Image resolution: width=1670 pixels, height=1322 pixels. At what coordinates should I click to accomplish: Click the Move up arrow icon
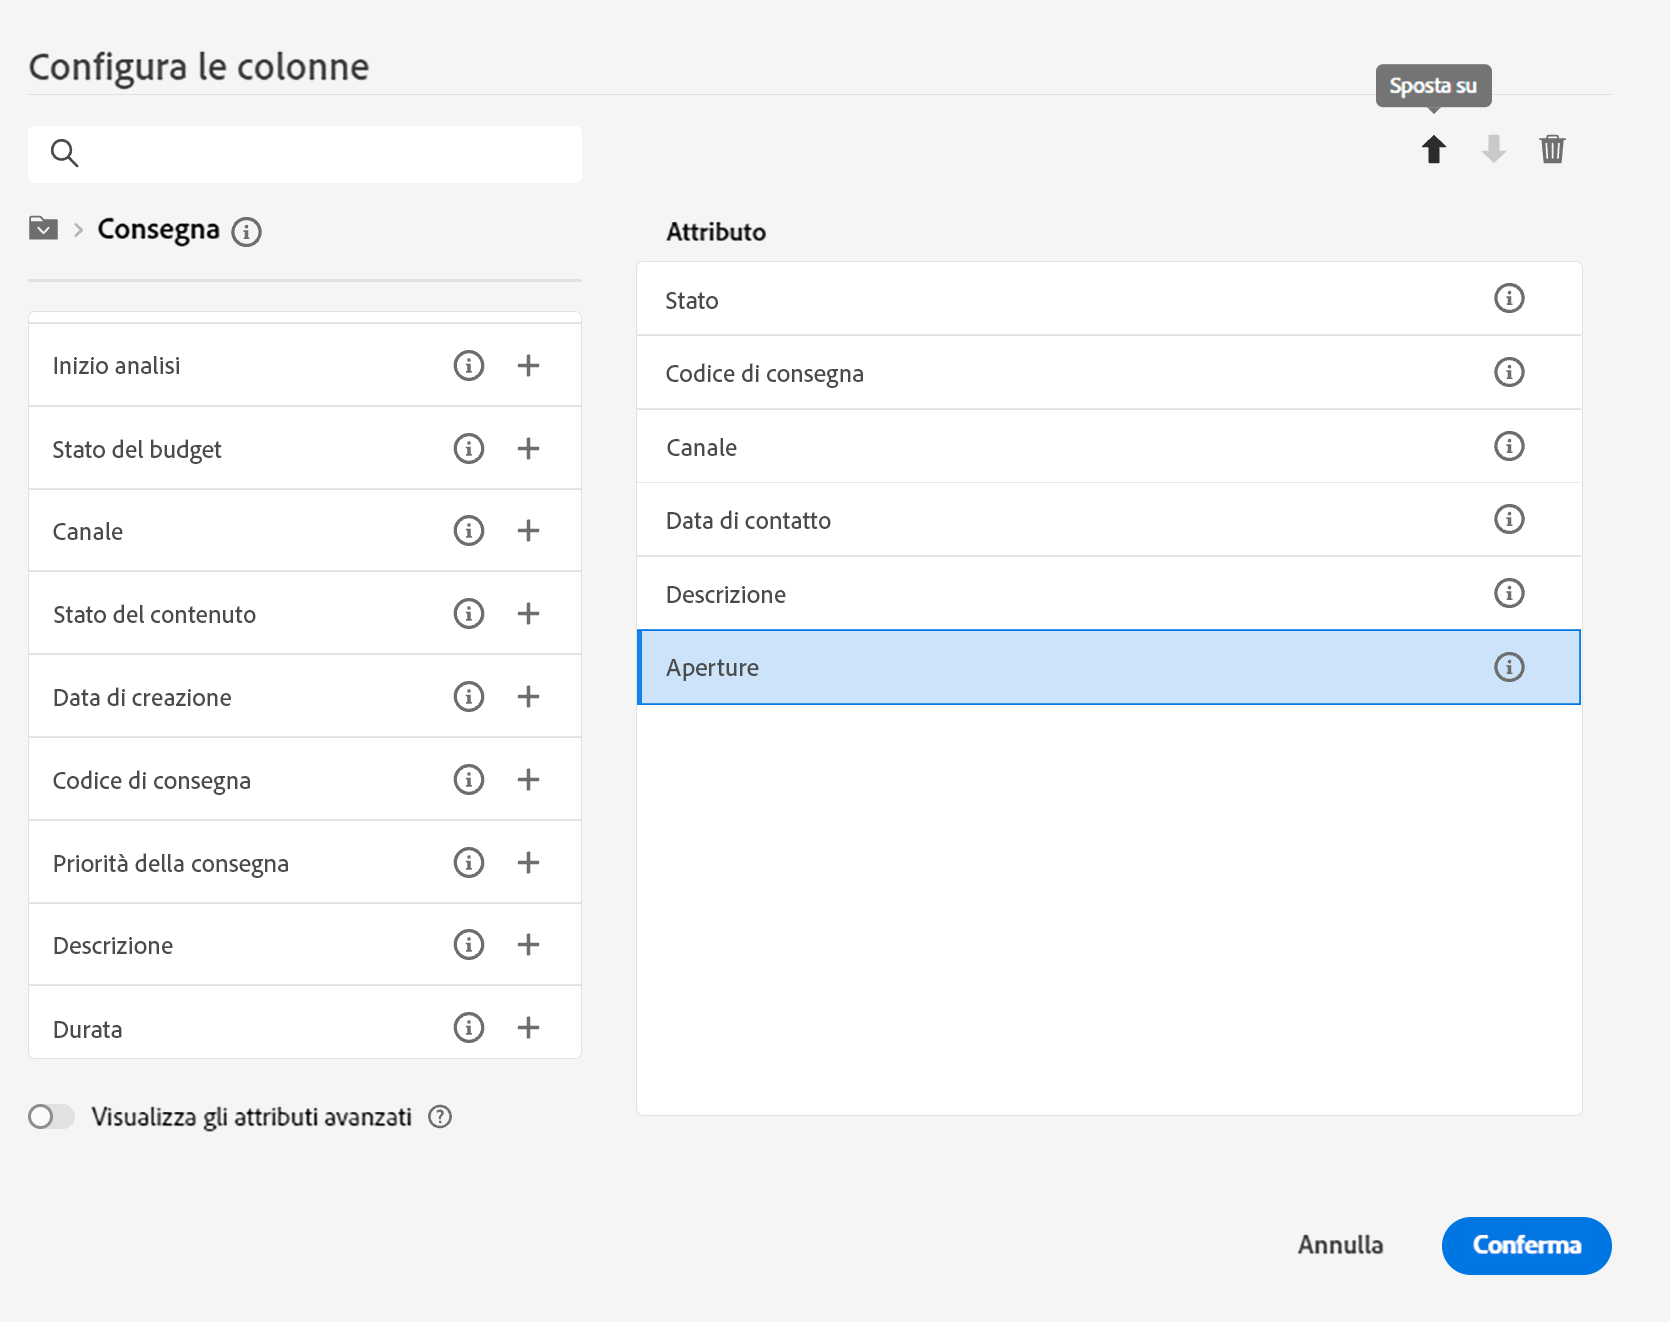pos(1434,150)
